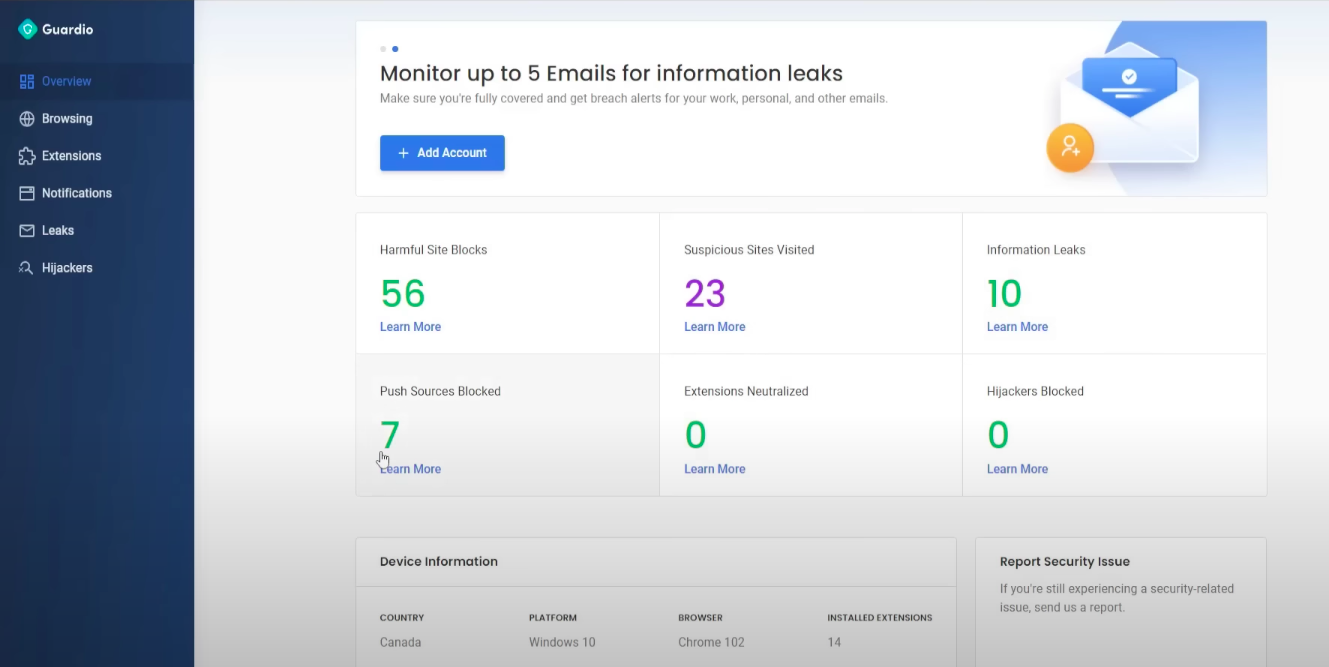The width and height of the screenshot is (1329, 667).
Task: Click the Overview dashboard icon in sidebar
Action: 27,81
